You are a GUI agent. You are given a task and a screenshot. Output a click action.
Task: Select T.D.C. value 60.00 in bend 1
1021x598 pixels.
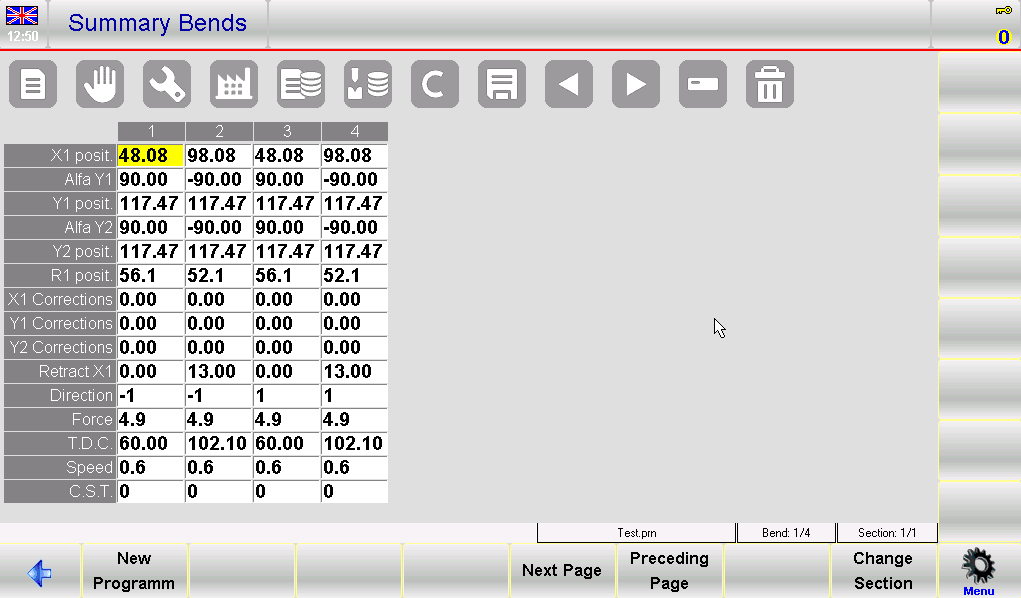coord(150,444)
